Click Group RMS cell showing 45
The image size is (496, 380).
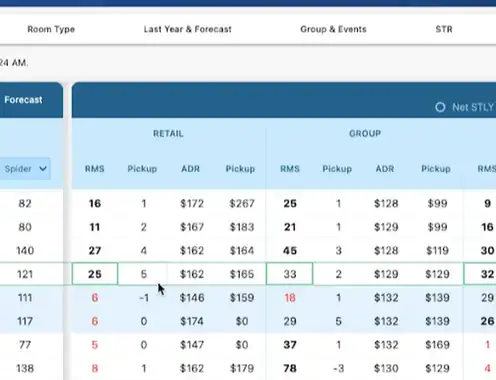pos(290,250)
